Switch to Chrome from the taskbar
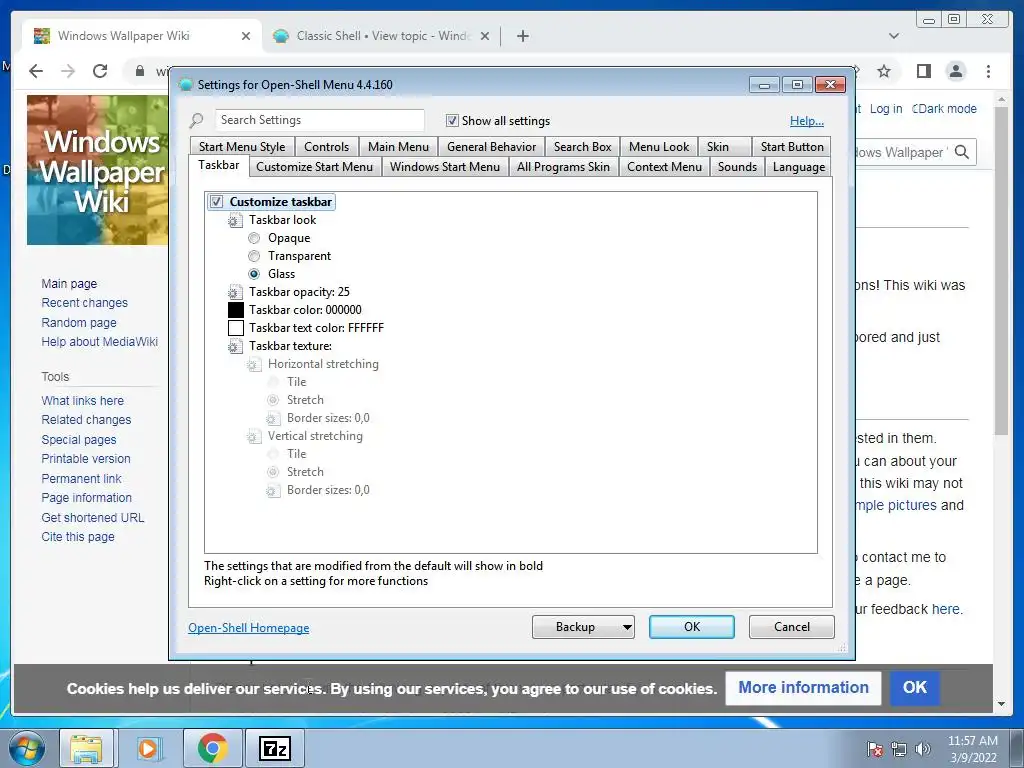The width and height of the screenshot is (1024, 768). pos(212,748)
